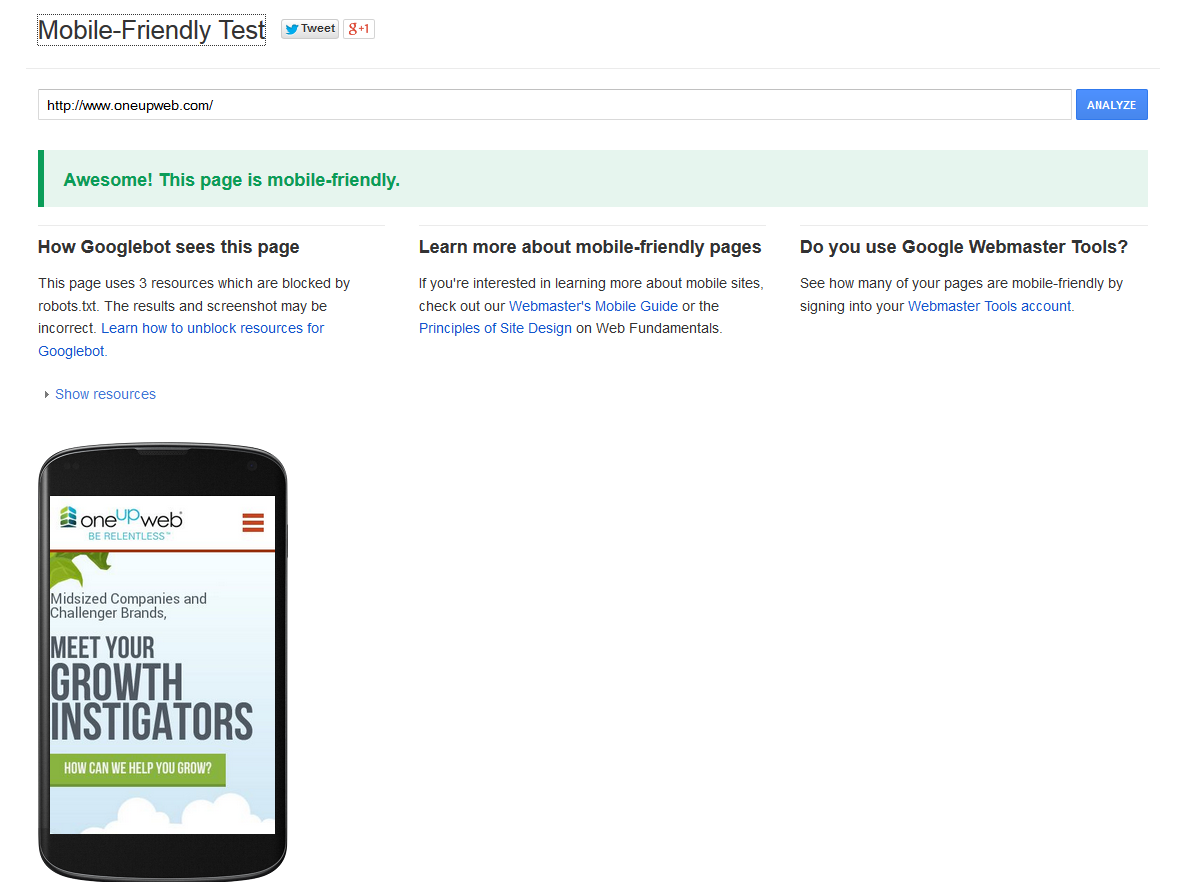Open 'Learn how to unblock resources for Googlebot' link
This screenshot has width=1198, height=882.
tap(181, 339)
